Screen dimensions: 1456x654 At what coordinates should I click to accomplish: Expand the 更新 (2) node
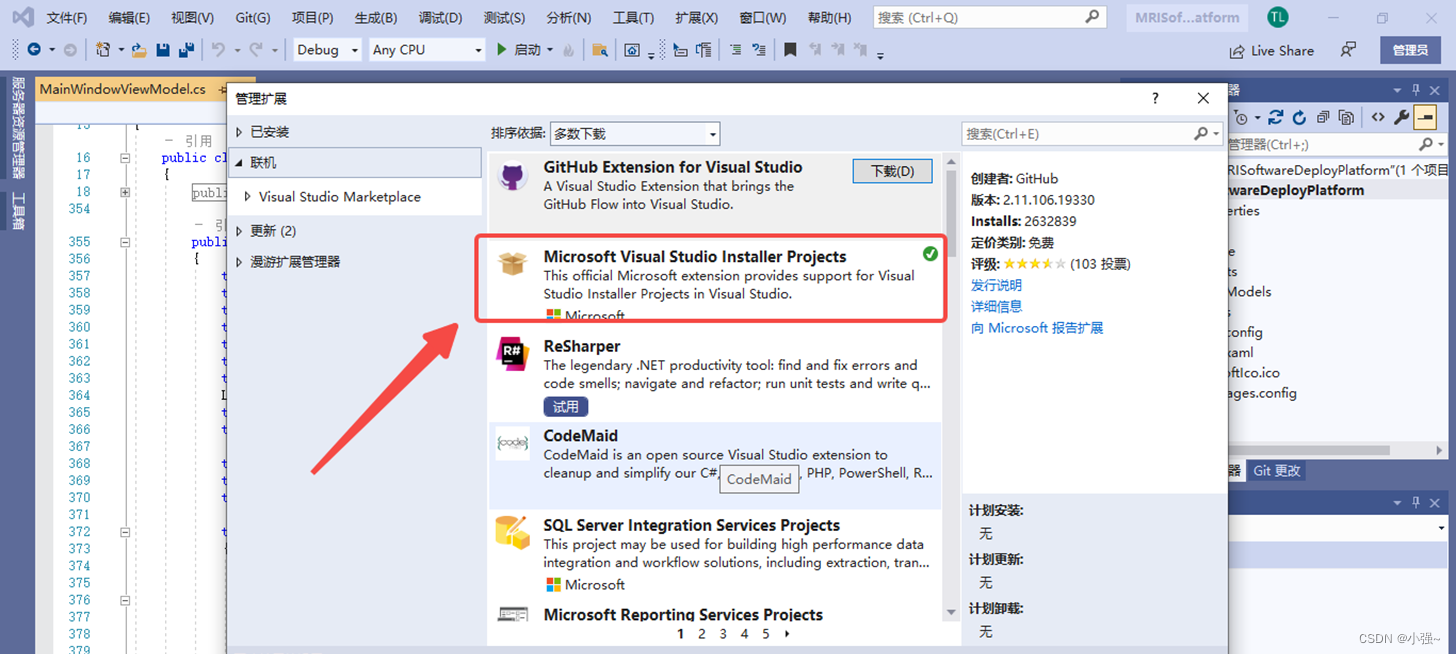tap(239, 231)
